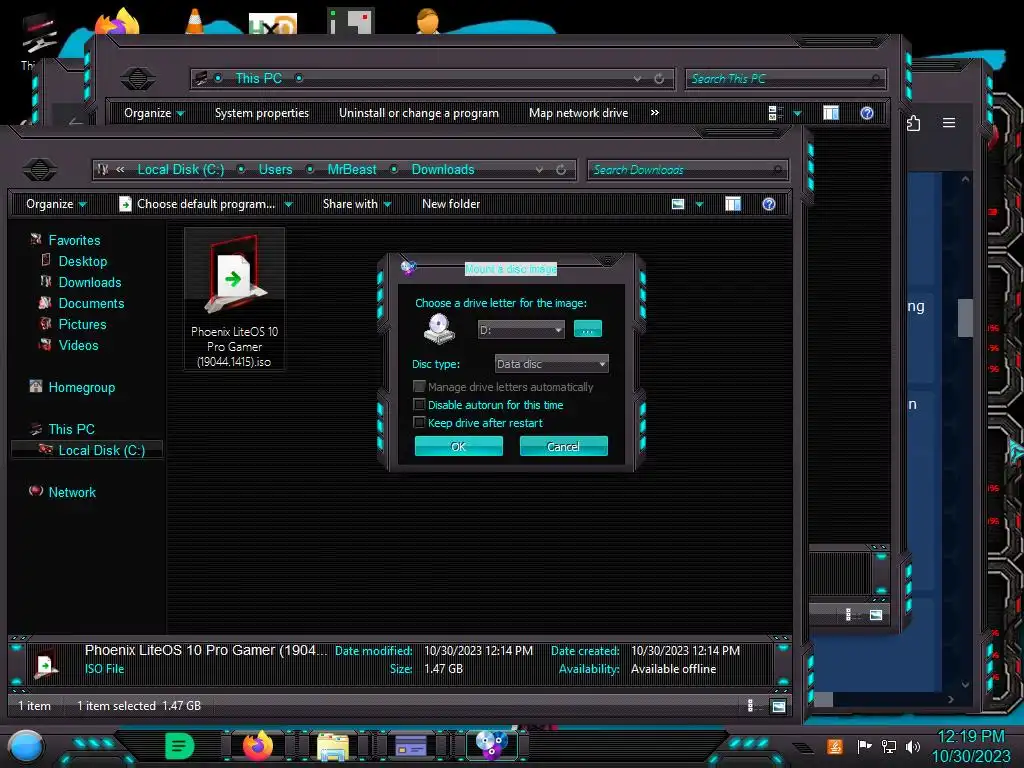Toggle the preview pane icon in Downloads window
Screen dimensions: 1024x768
pos(733,204)
